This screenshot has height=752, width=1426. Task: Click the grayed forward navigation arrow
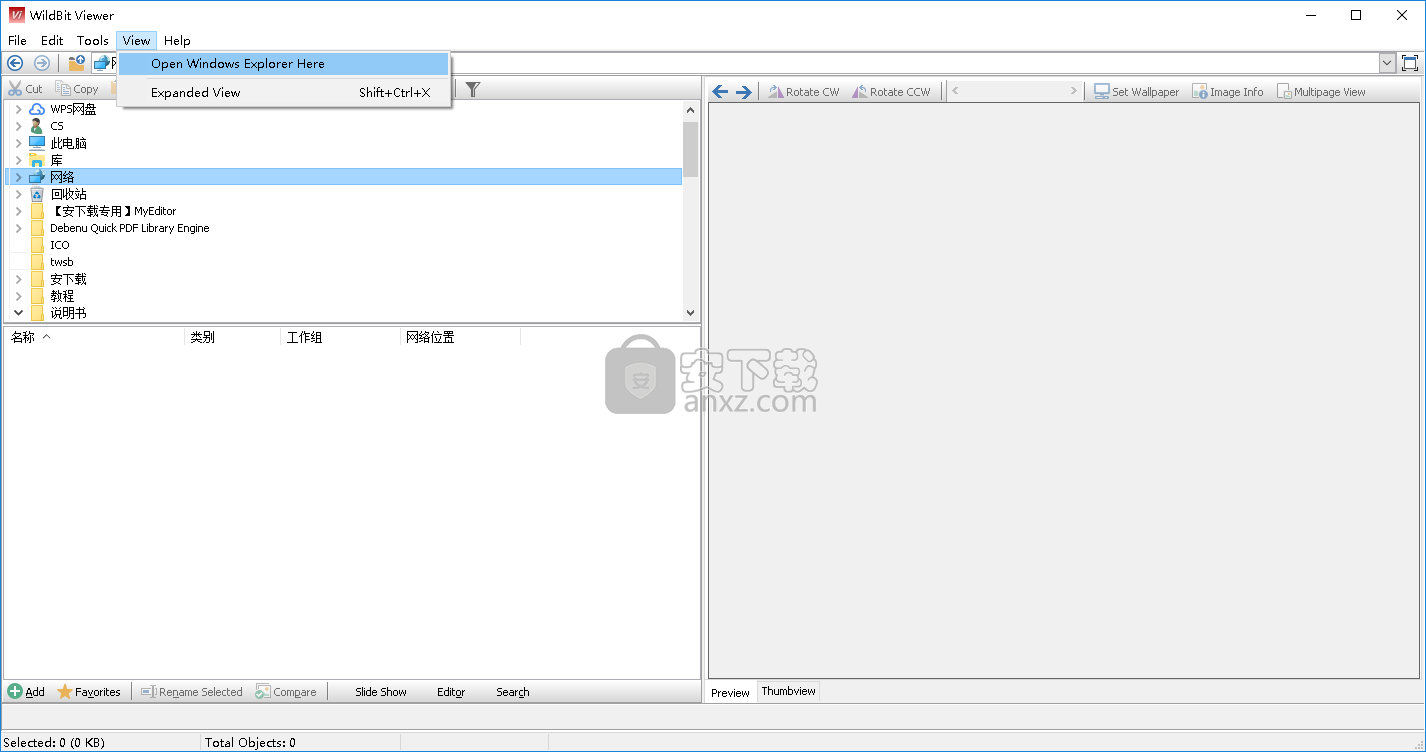coord(41,63)
